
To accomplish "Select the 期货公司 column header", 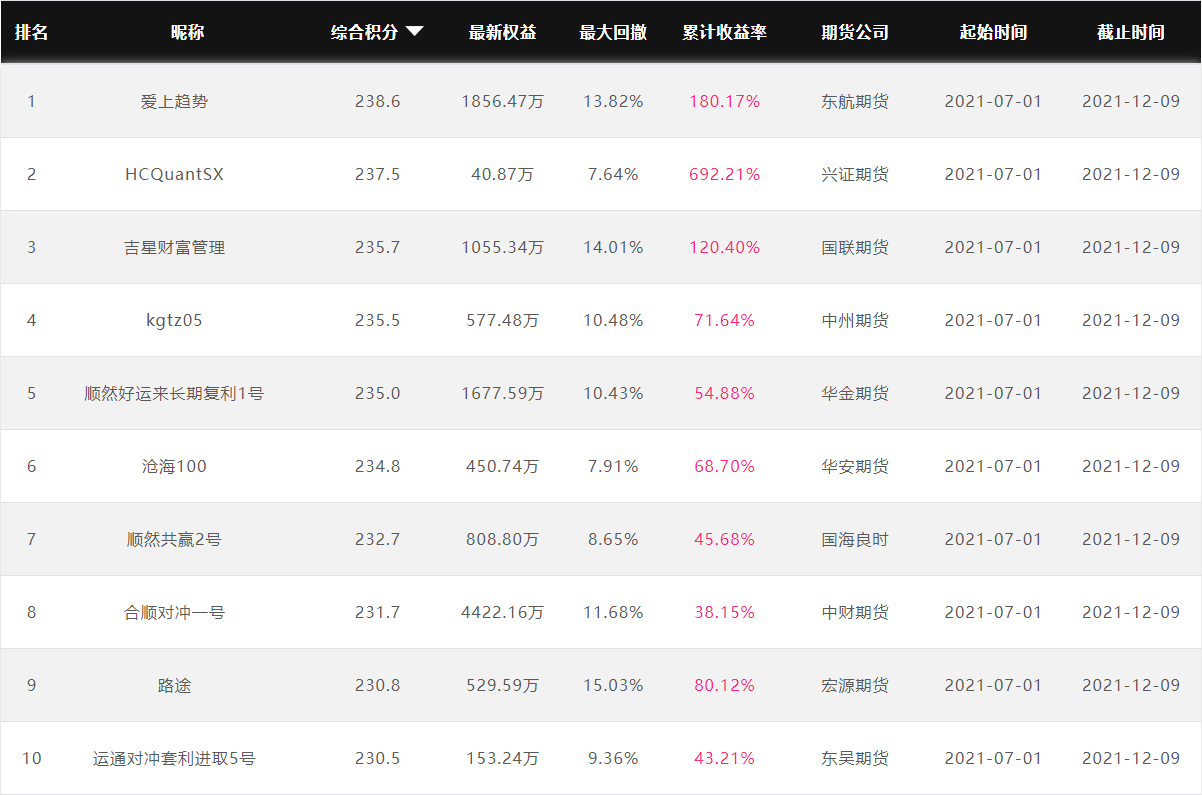I will click(855, 32).
